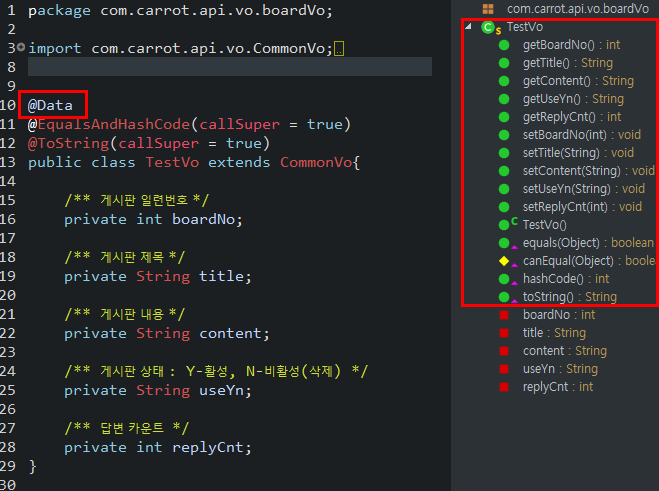Select 'toString() : String' in outline

coord(570,297)
